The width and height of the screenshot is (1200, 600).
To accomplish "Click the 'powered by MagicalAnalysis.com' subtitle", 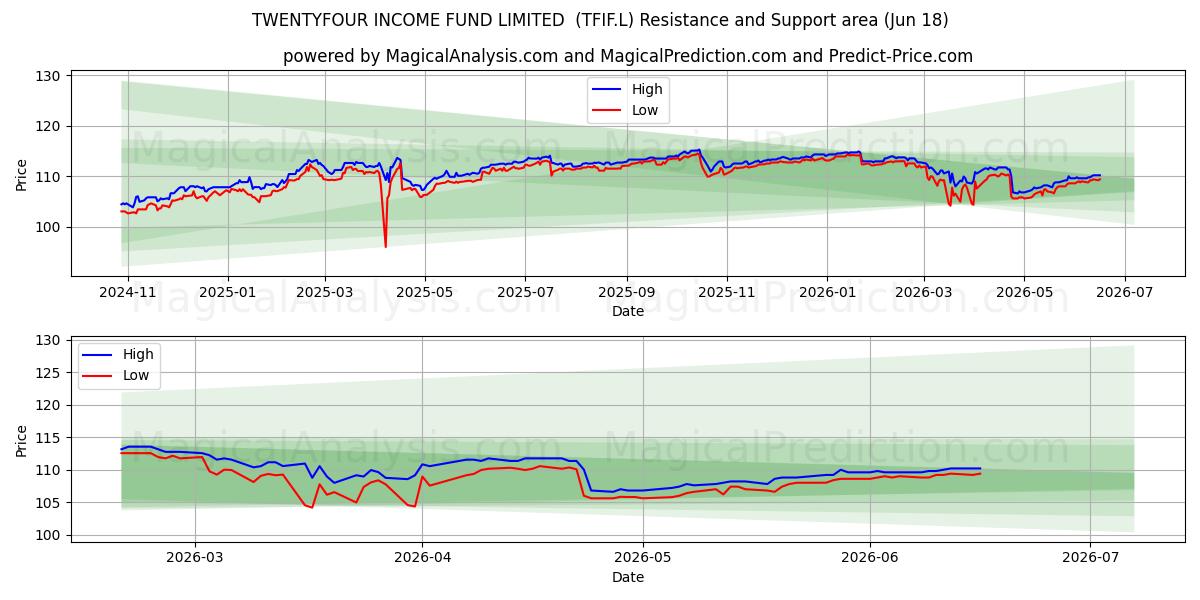I will 628,56.
